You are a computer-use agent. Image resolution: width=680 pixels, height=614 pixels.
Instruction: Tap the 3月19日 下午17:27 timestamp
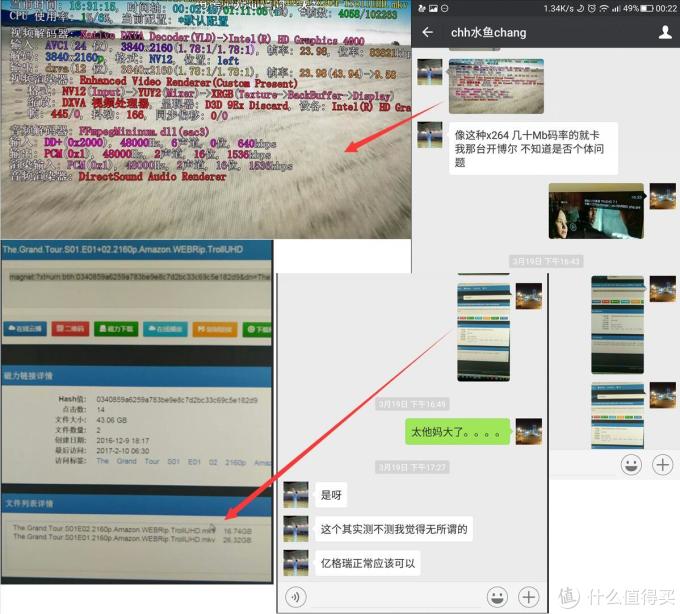pyautogui.click(x=412, y=467)
